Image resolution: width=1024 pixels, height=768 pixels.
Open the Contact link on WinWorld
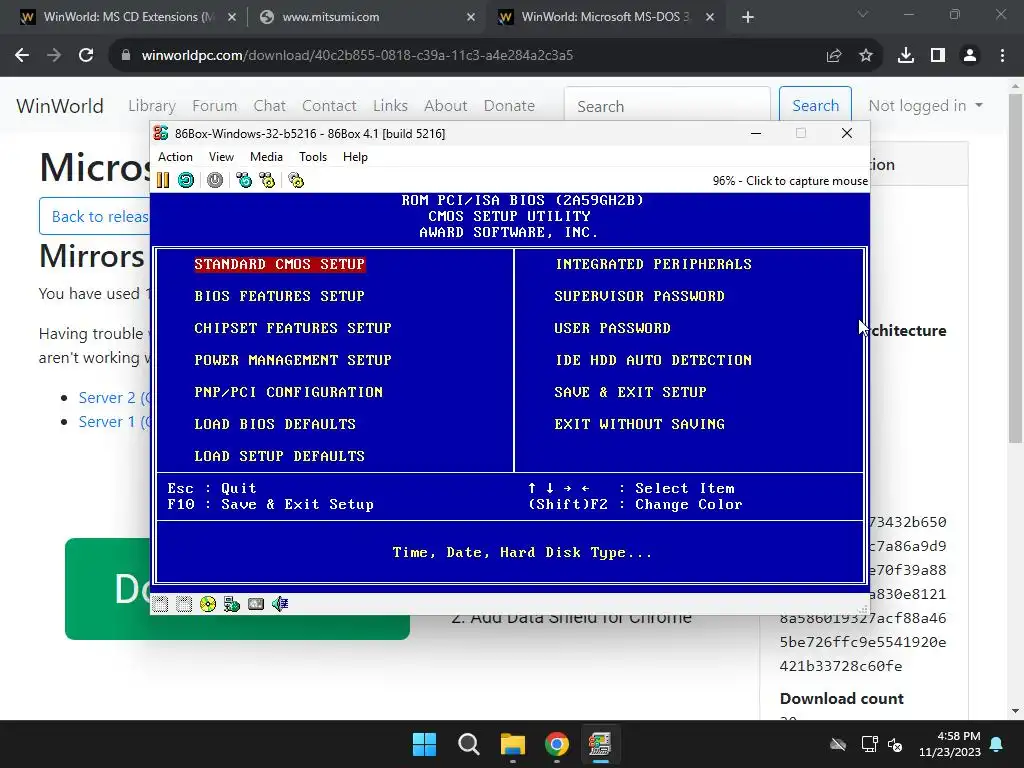click(x=329, y=106)
